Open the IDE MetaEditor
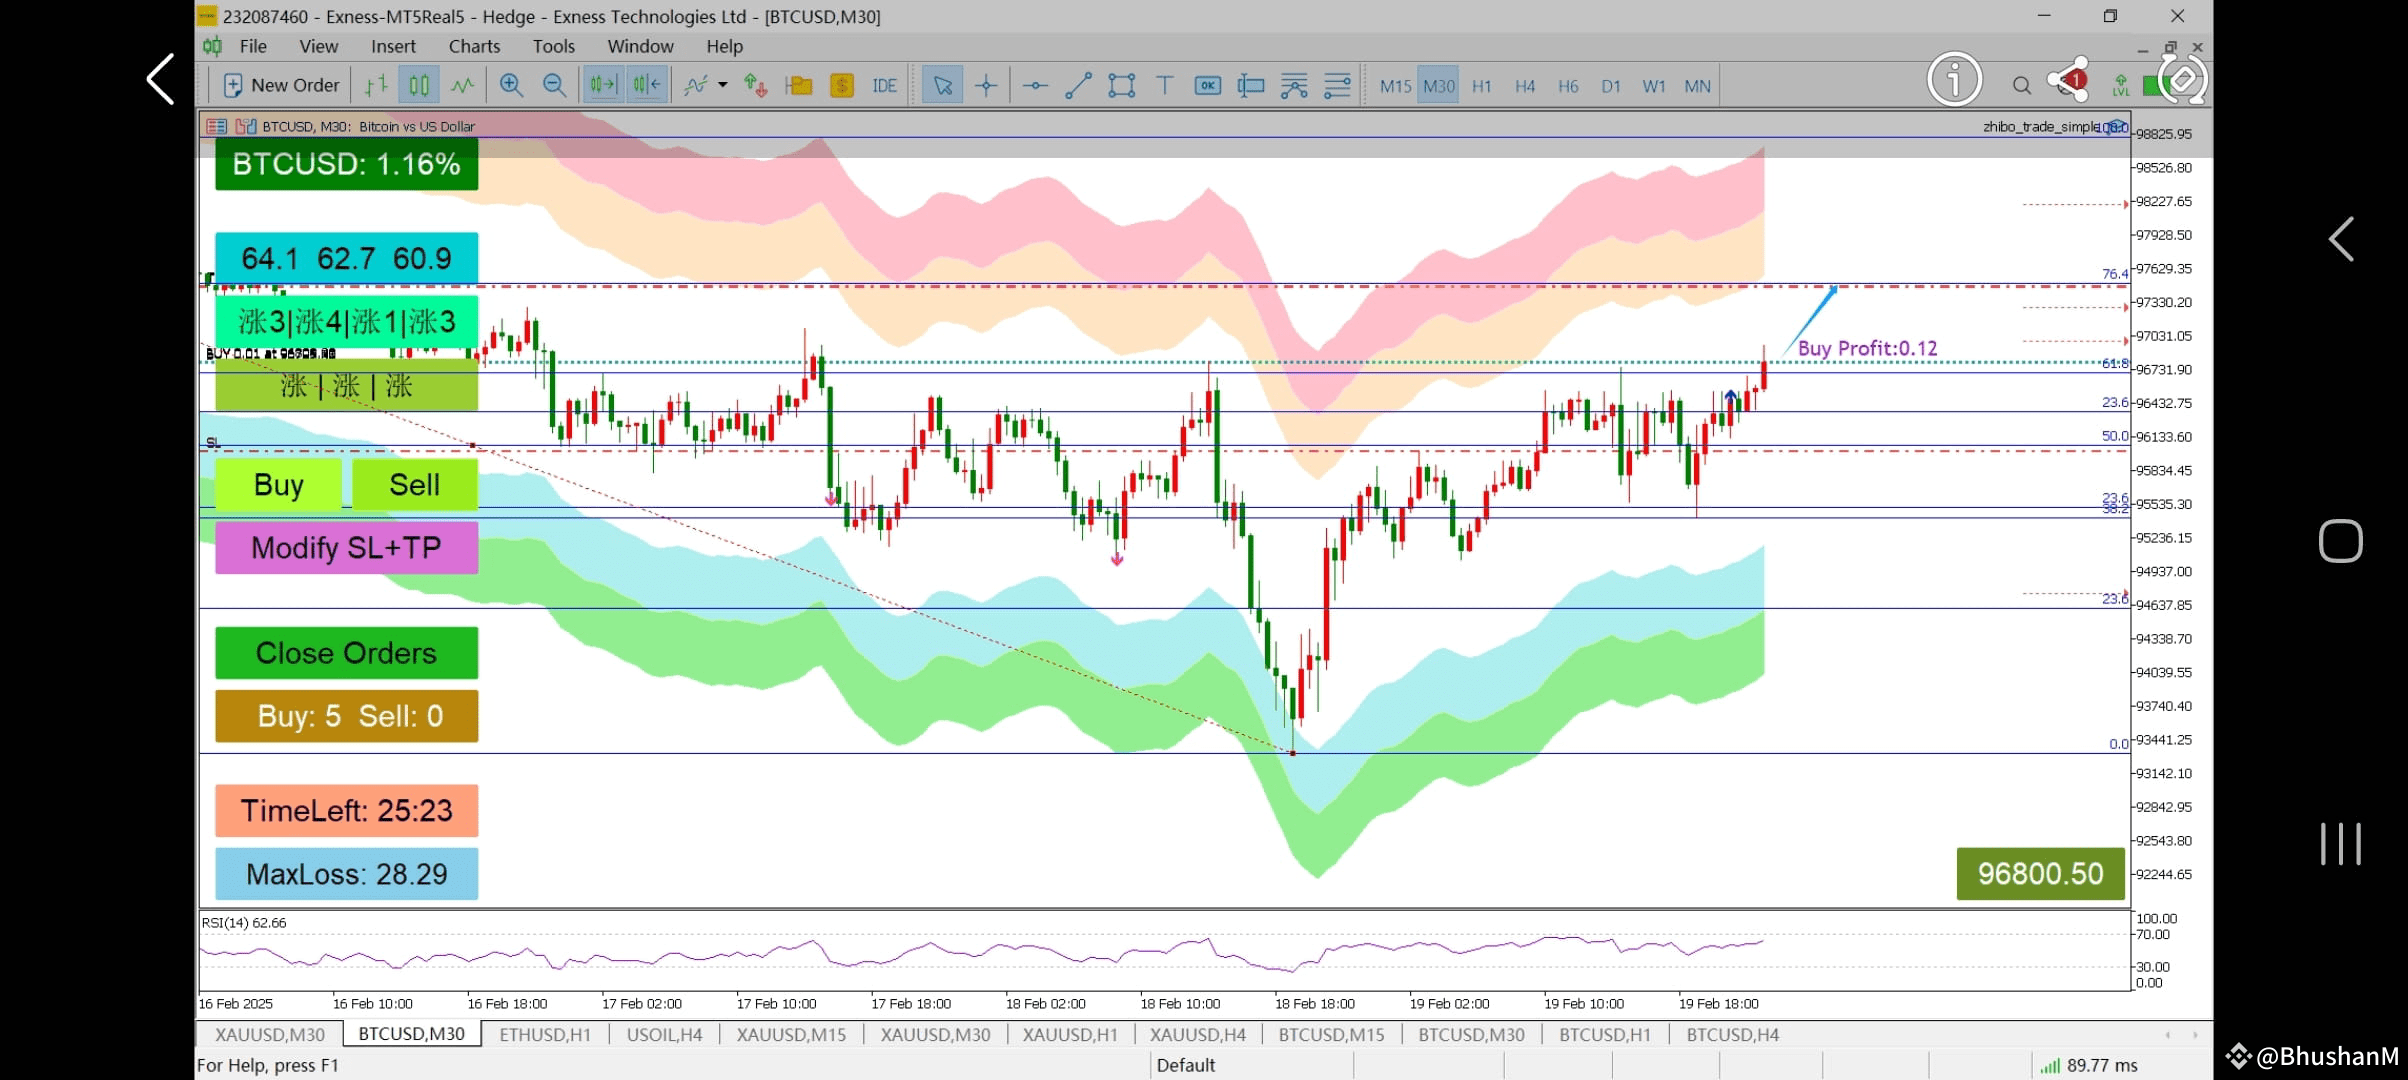The width and height of the screenshot is (2408, 1080). [884, 86]
